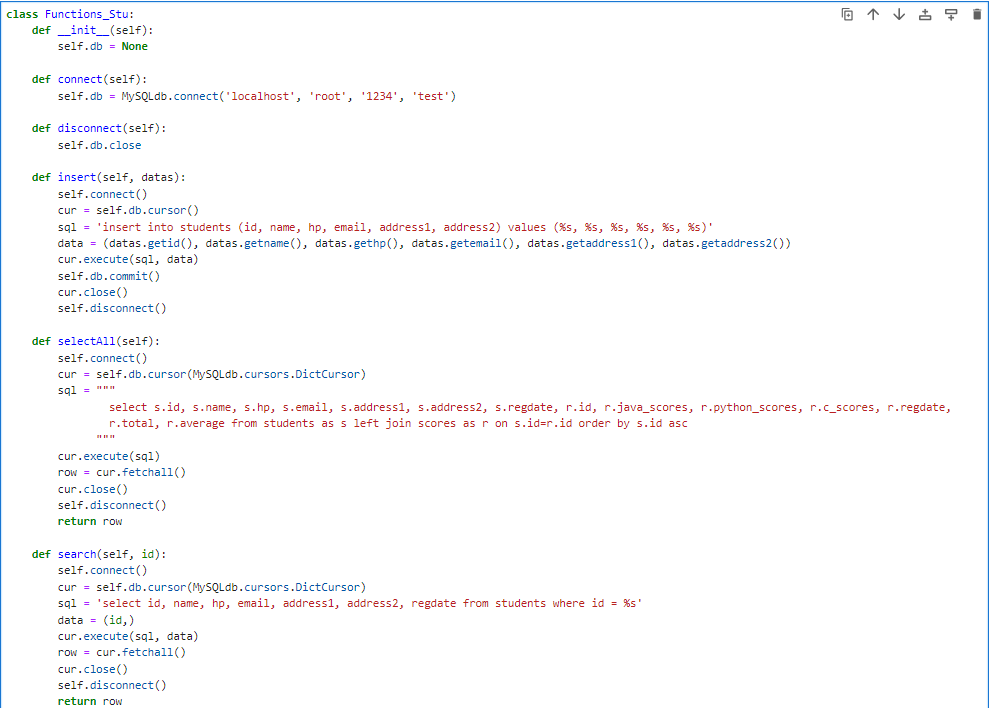Click the 'self.db.close' line
The width and height of the screenshot is (990, 708).
coord(99,145)
